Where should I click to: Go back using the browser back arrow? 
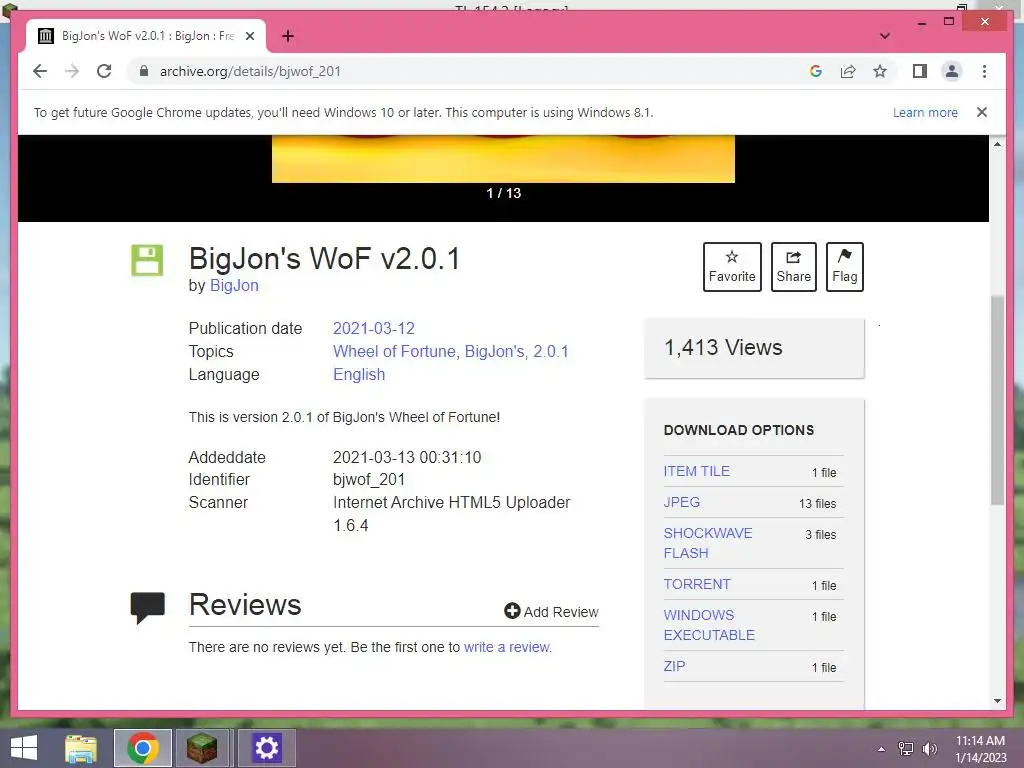click(40, 71)
